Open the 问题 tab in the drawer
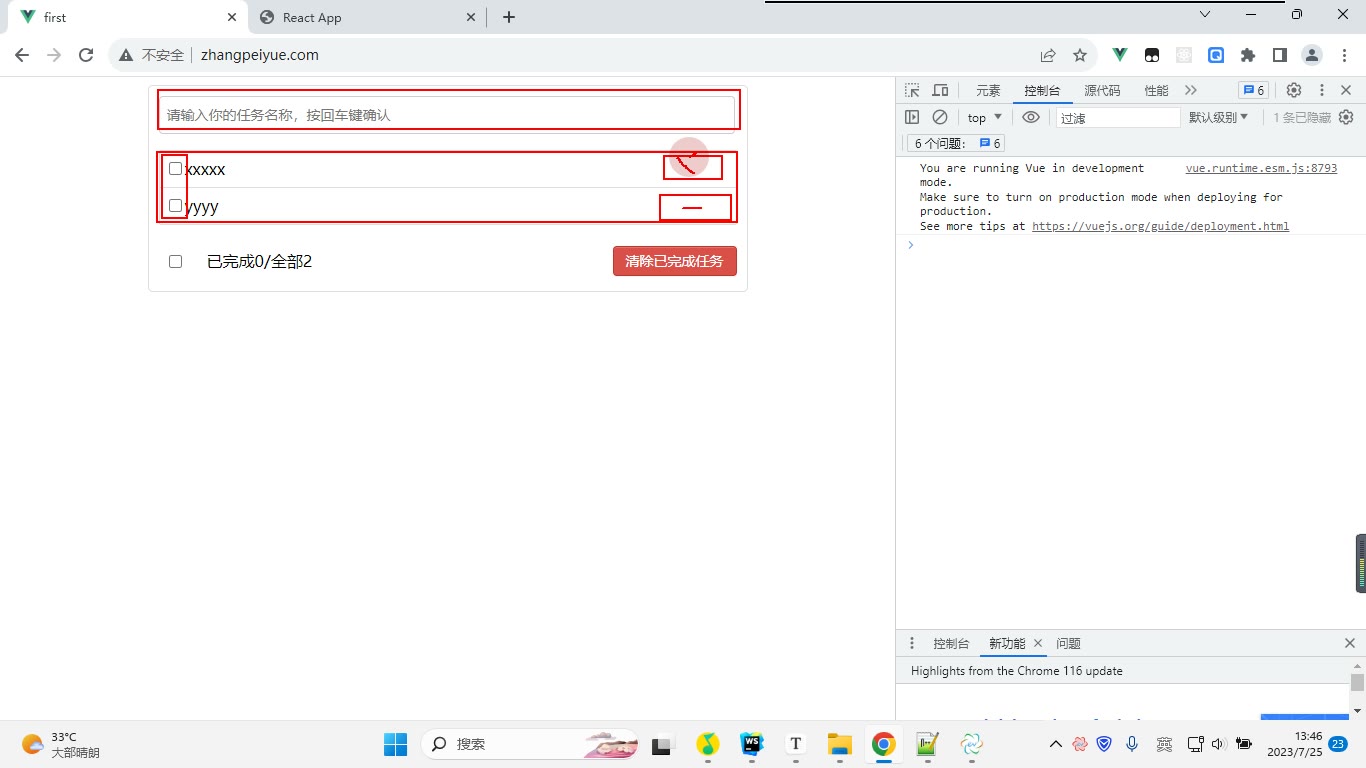Viewport: 1366px width, 768px height. (1068, 643)
